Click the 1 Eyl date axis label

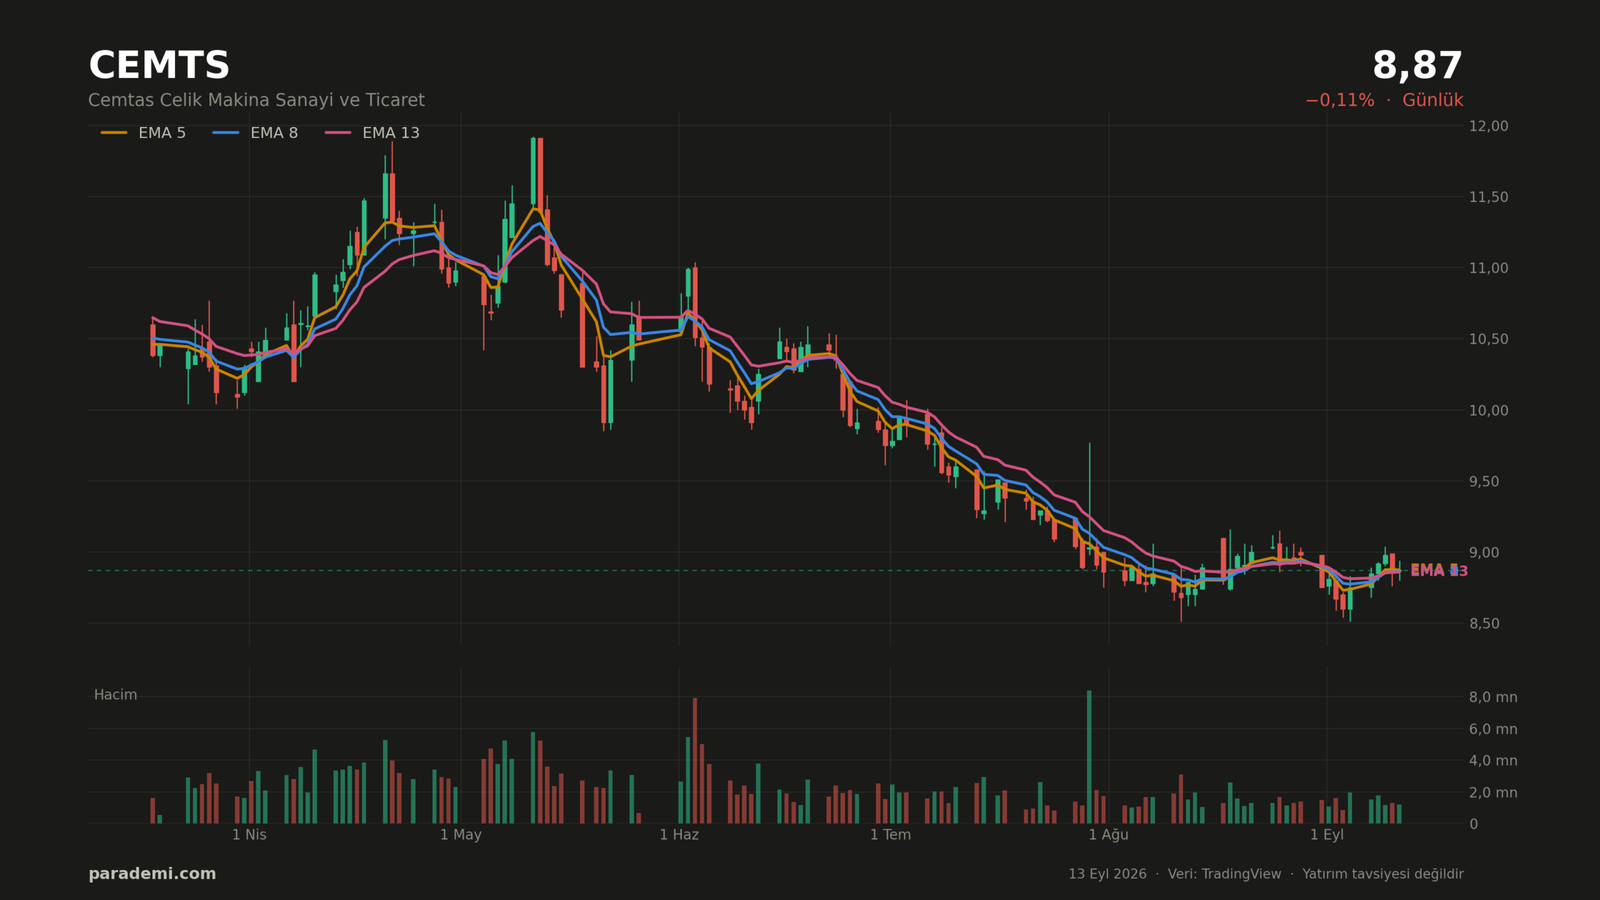1327,835
